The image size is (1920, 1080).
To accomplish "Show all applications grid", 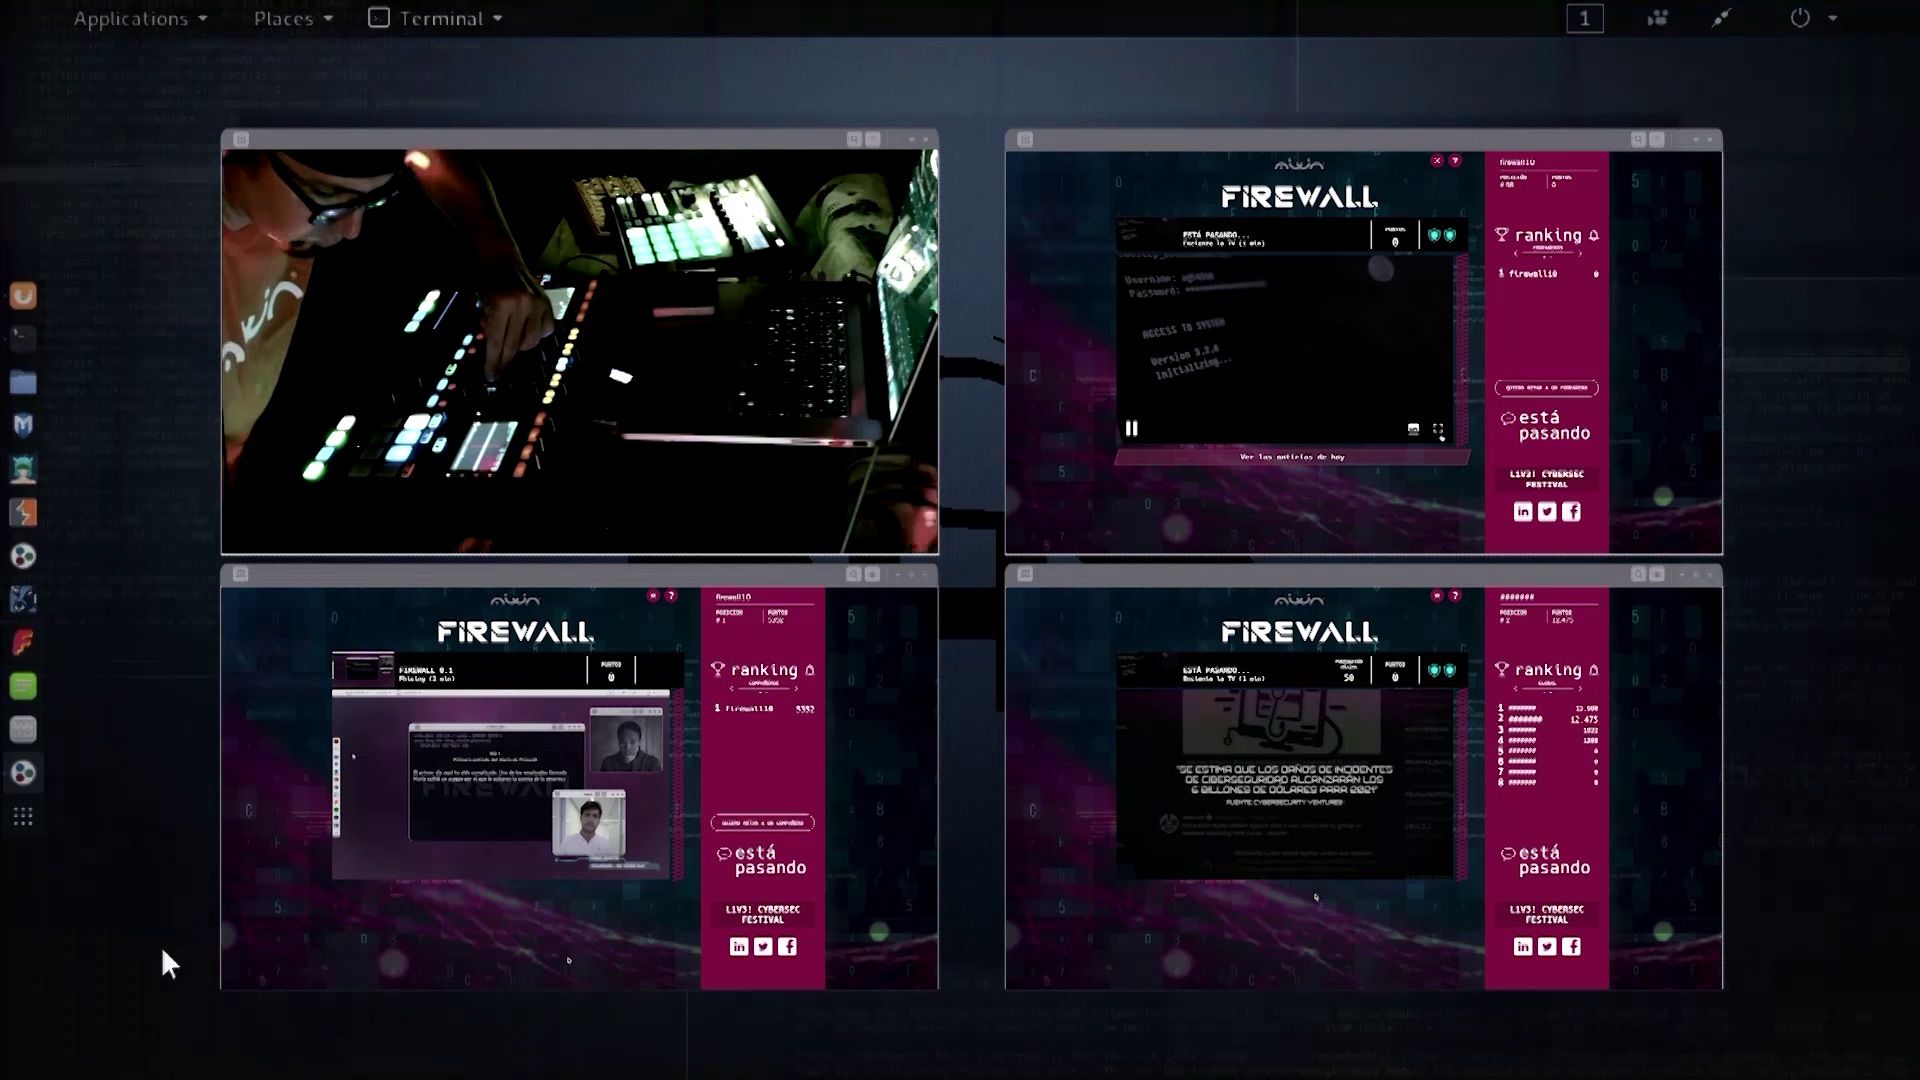I will pyautogui.click(x=23, y=816).
